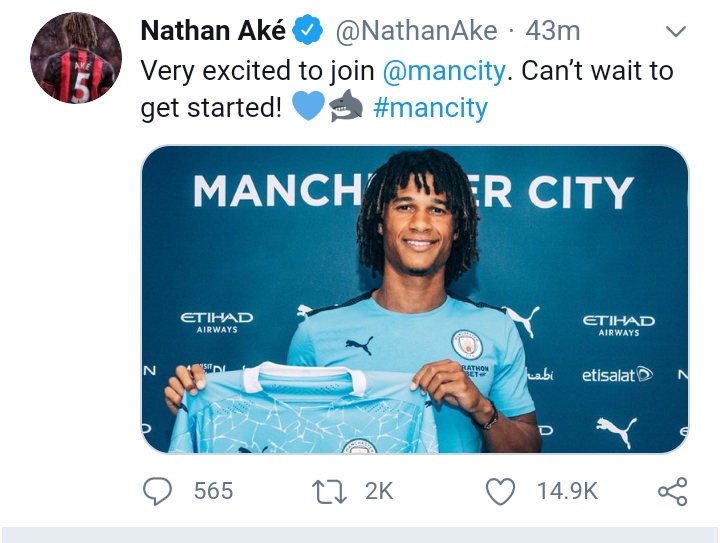The image size is (720, 543).
Task: Open the #mancity hashtag link
Action: (x=430, y=107)
